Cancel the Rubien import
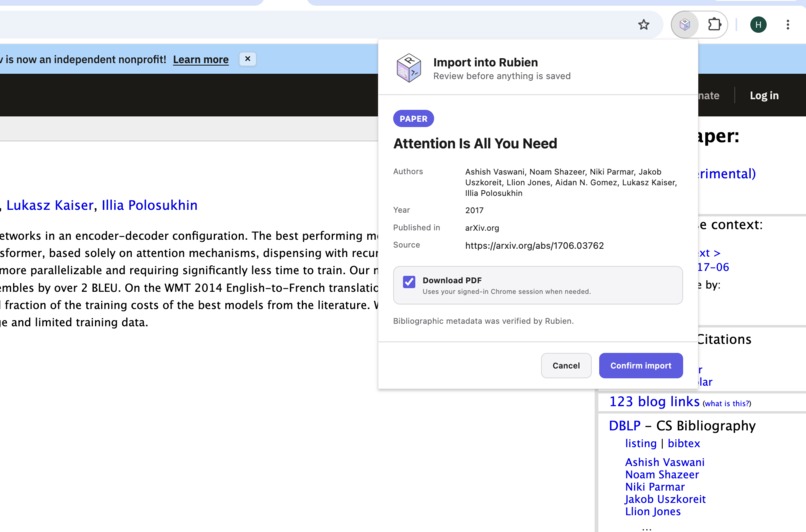 [566, 365]
